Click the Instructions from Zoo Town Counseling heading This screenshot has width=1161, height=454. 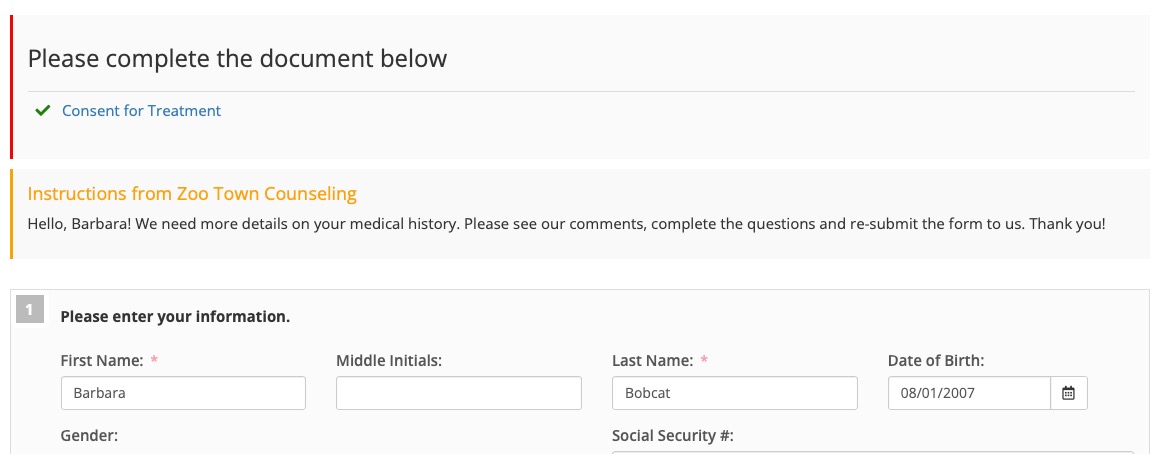pos(192,194)
